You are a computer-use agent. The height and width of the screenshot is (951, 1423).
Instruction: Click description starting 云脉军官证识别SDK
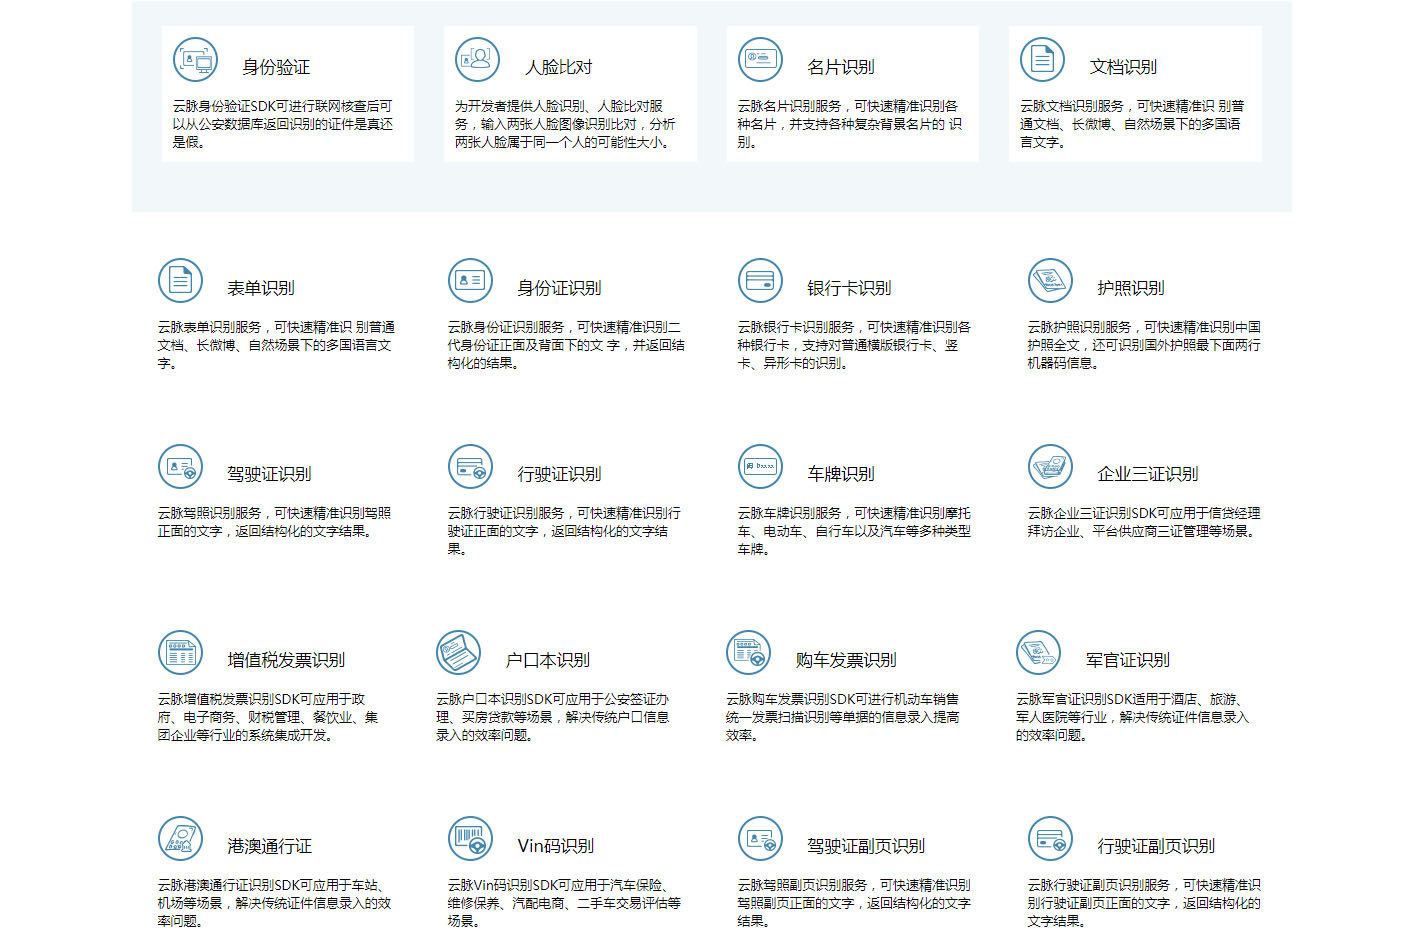pos(1133,717)
